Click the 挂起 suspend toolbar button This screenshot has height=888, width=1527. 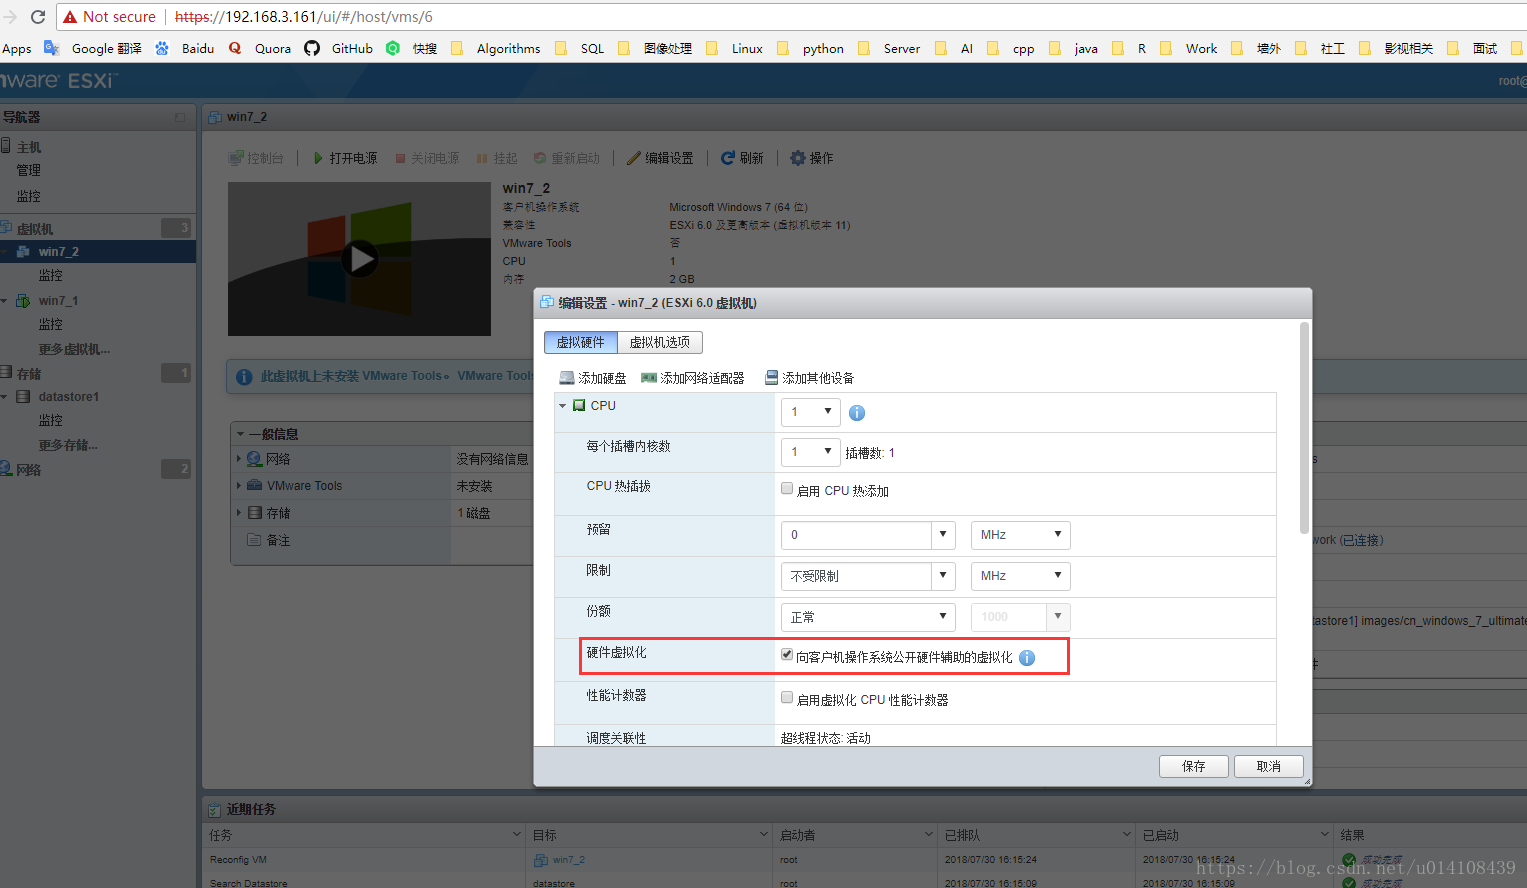497,158
